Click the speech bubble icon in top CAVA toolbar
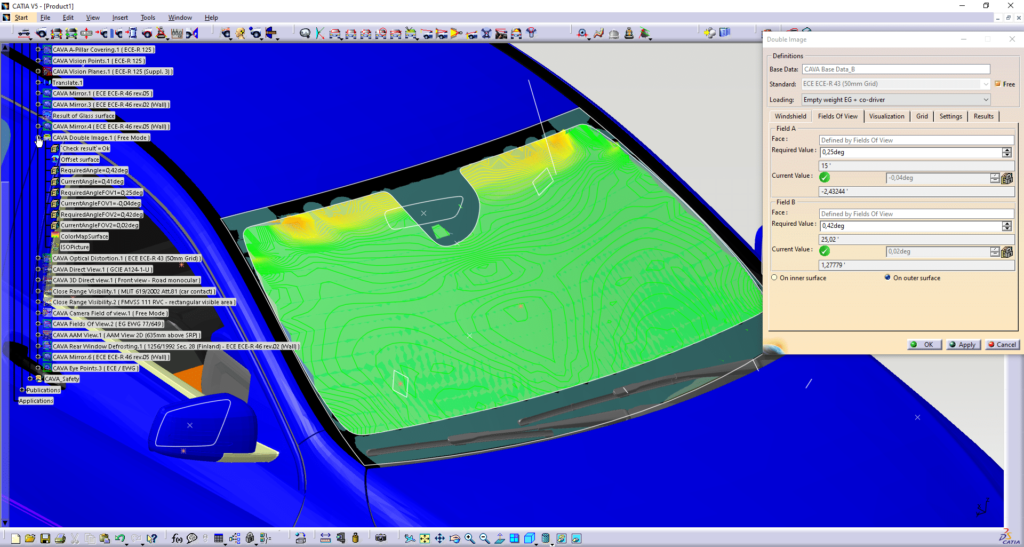Screen dimensions: 1024x547 coord(305,33)
